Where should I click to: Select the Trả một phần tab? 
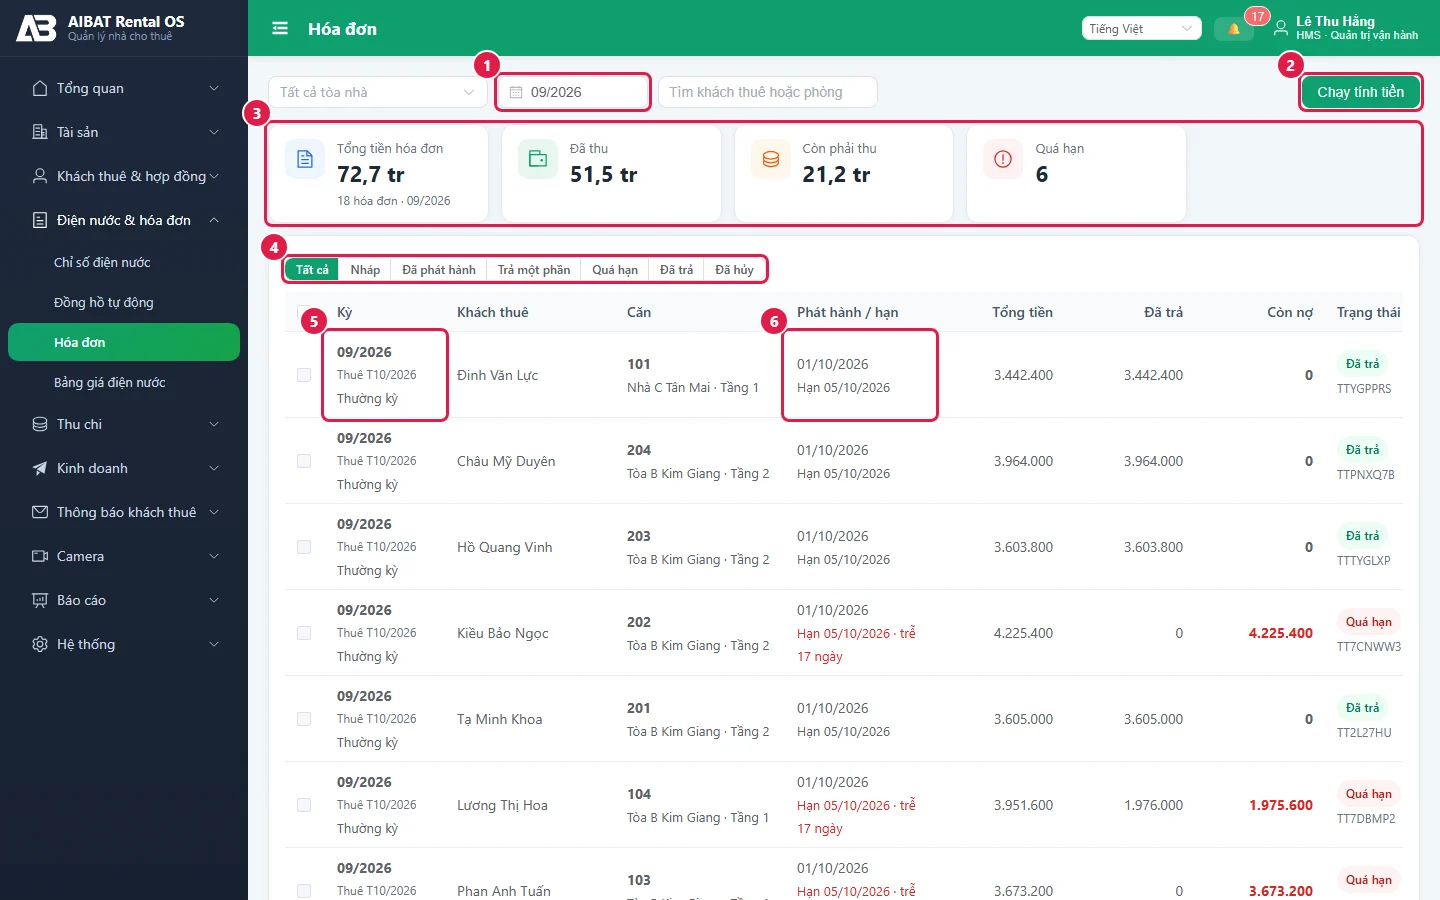coord(534,269)
